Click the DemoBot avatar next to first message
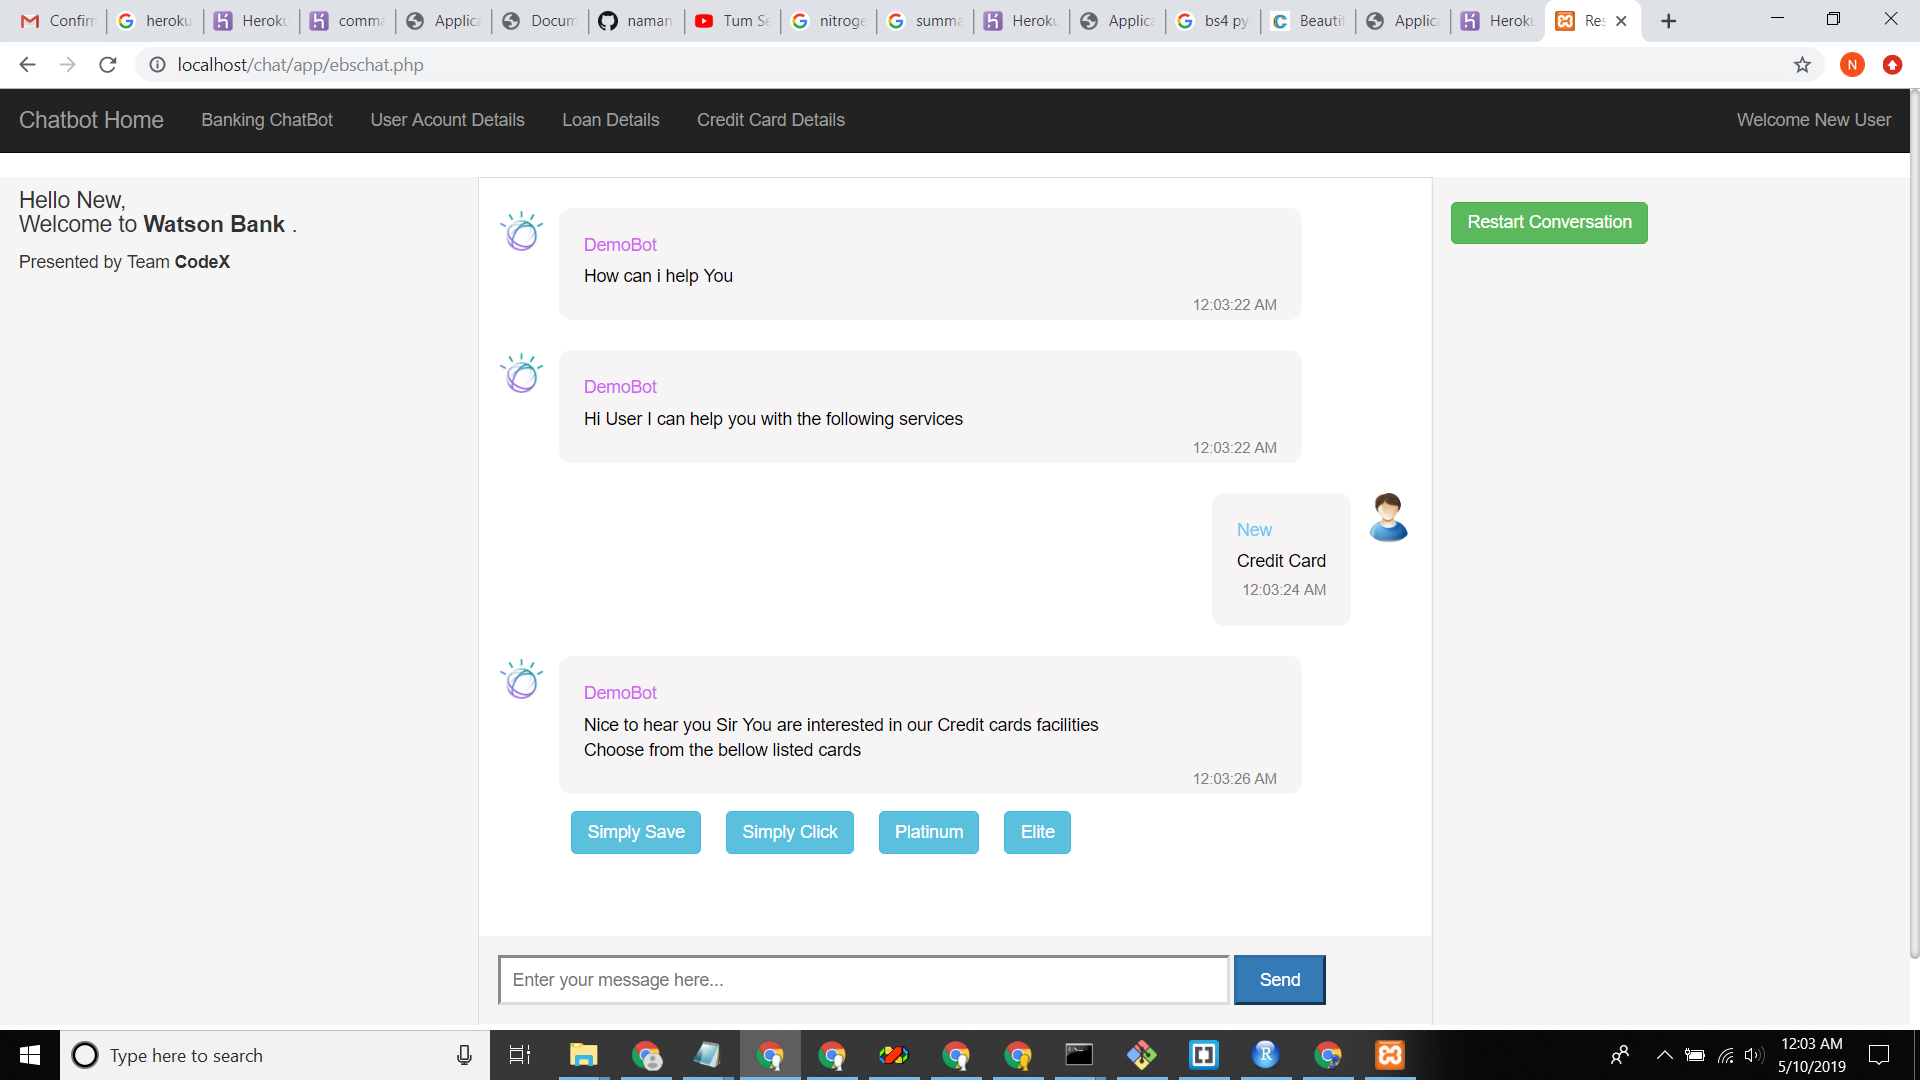 [x=521, y=230]
